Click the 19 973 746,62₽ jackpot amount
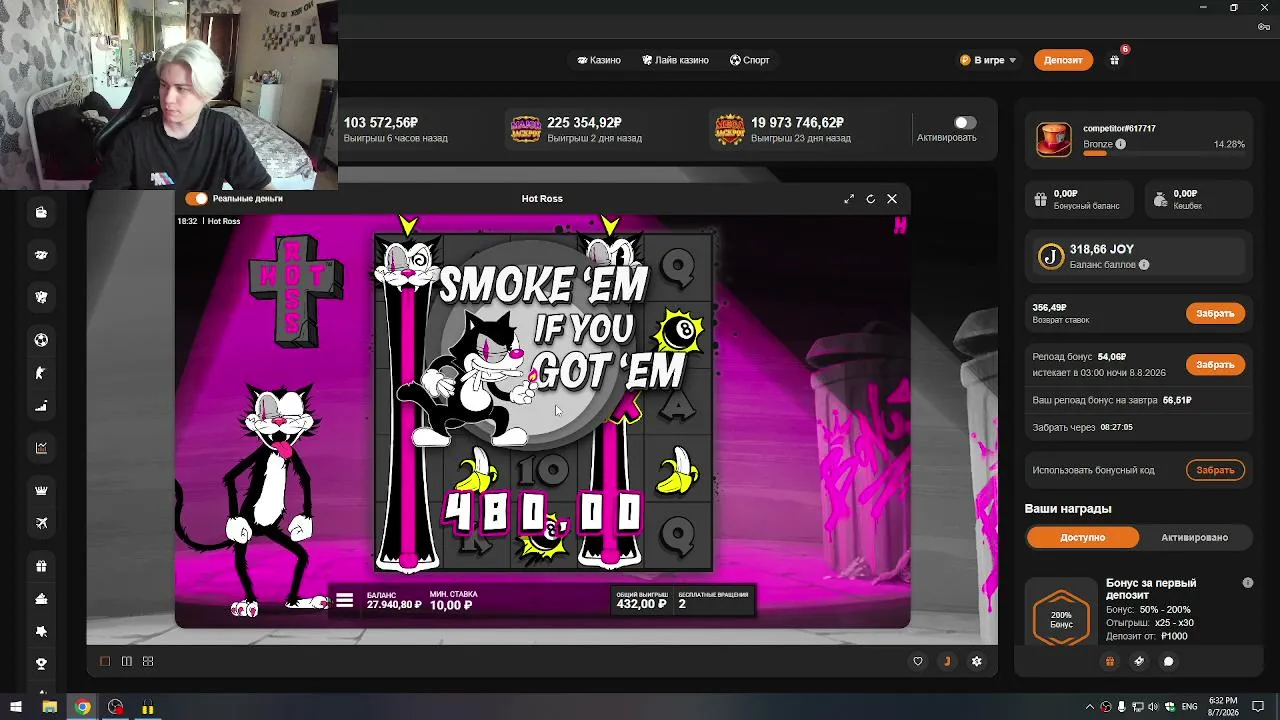 point(798,123)
